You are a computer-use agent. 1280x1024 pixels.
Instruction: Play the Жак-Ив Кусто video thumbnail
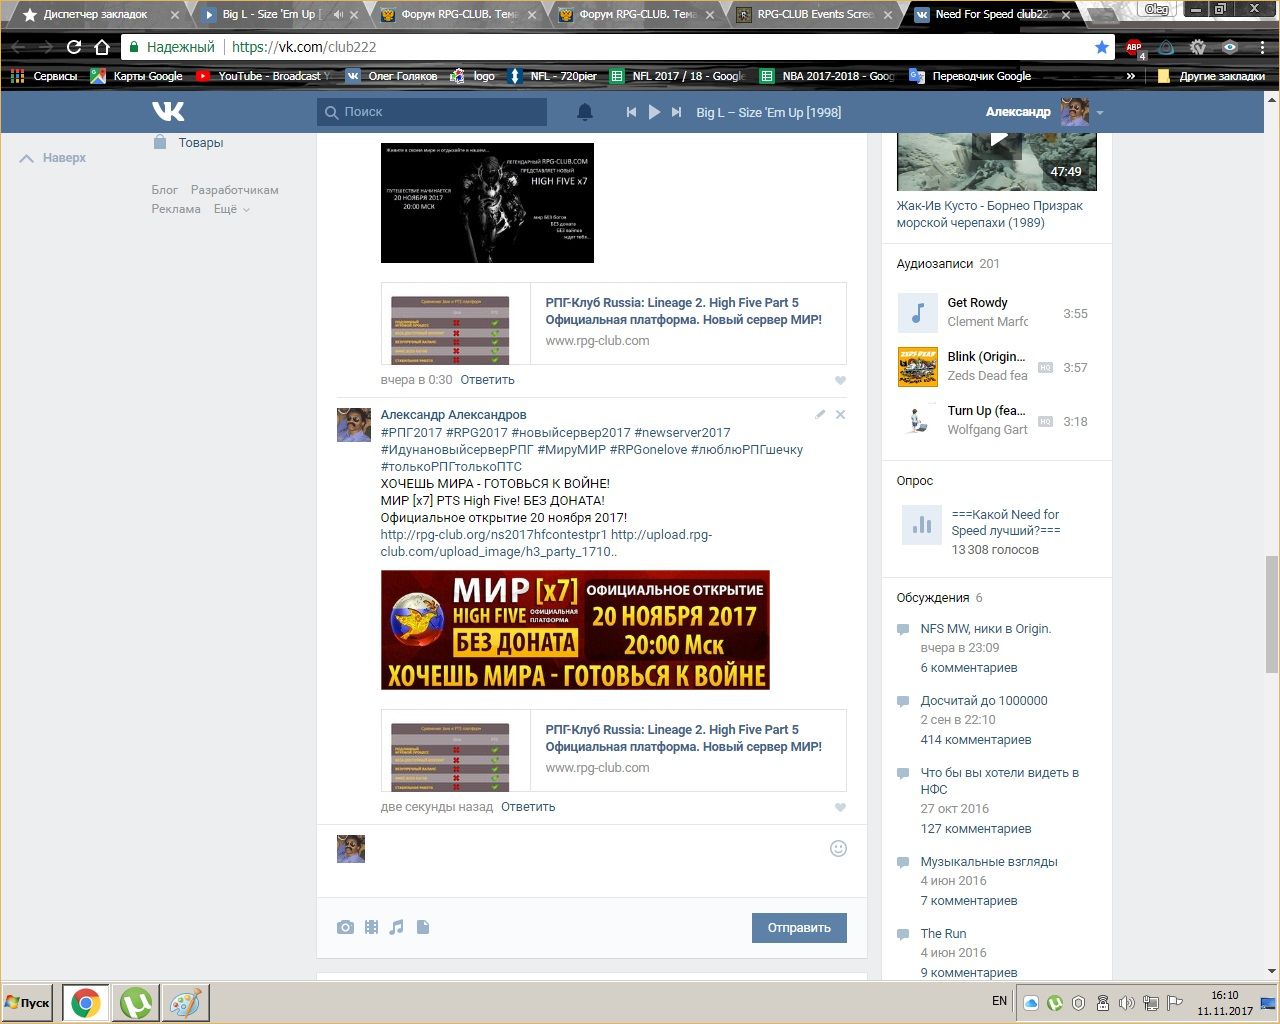point(997,160)
